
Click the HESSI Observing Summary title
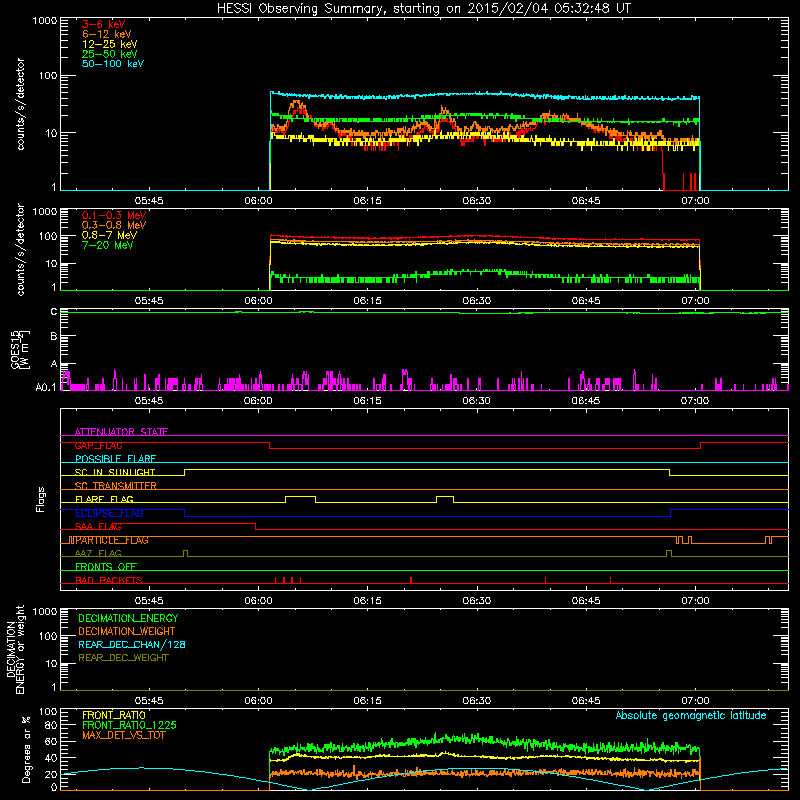[423, 9]
